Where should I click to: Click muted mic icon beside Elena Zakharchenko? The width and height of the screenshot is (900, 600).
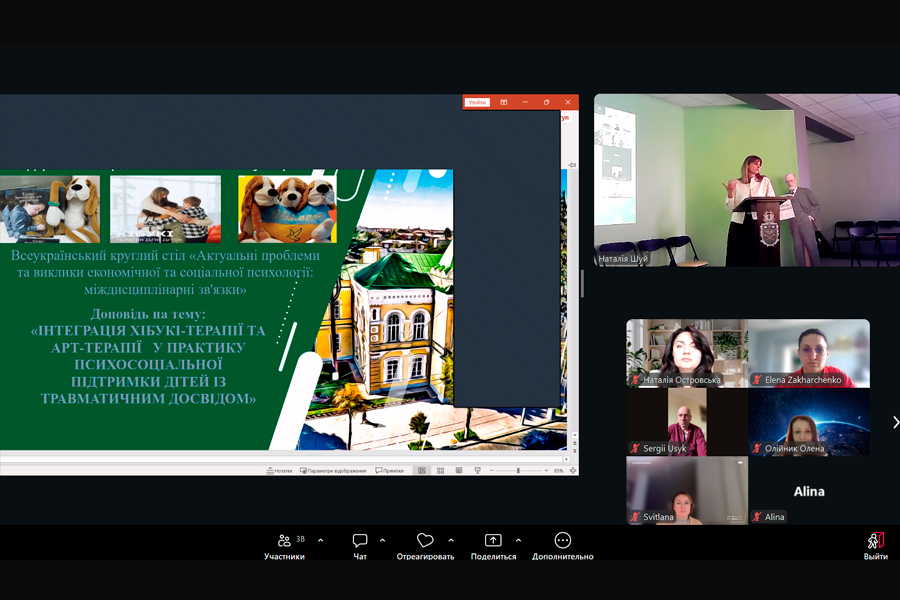(757, 380)
